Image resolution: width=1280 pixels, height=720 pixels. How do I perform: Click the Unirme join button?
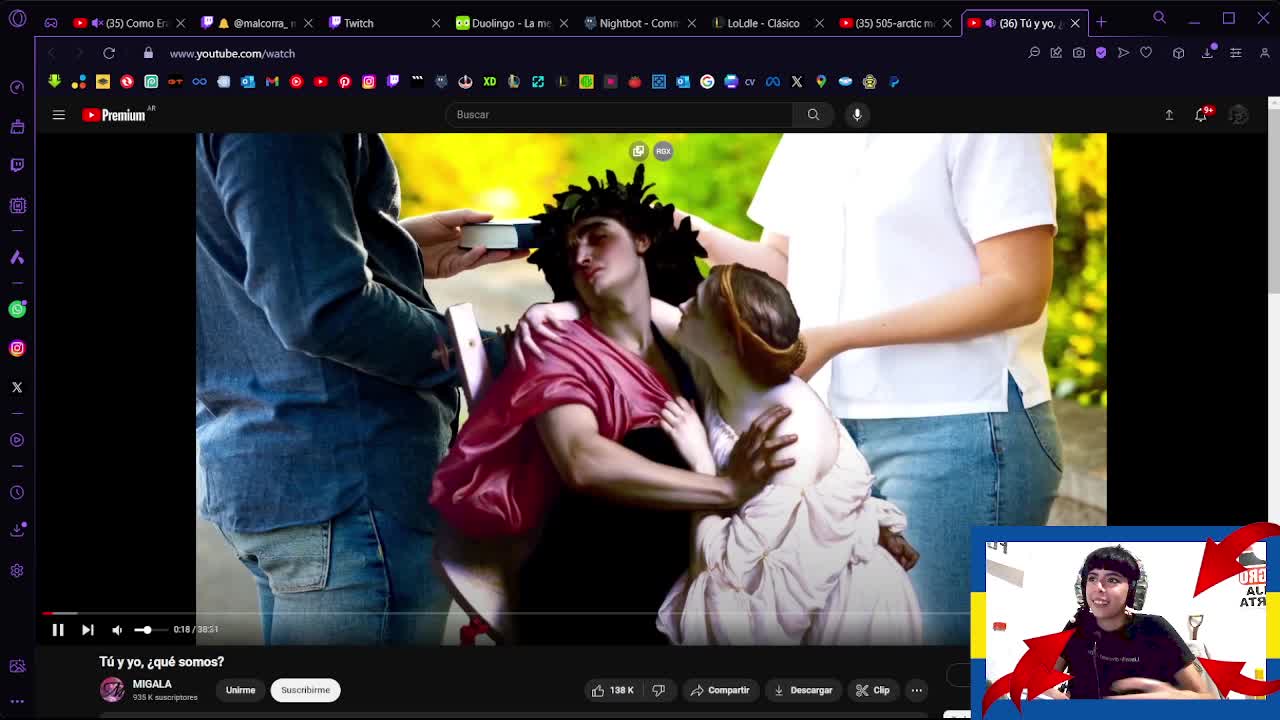point(240,690)
